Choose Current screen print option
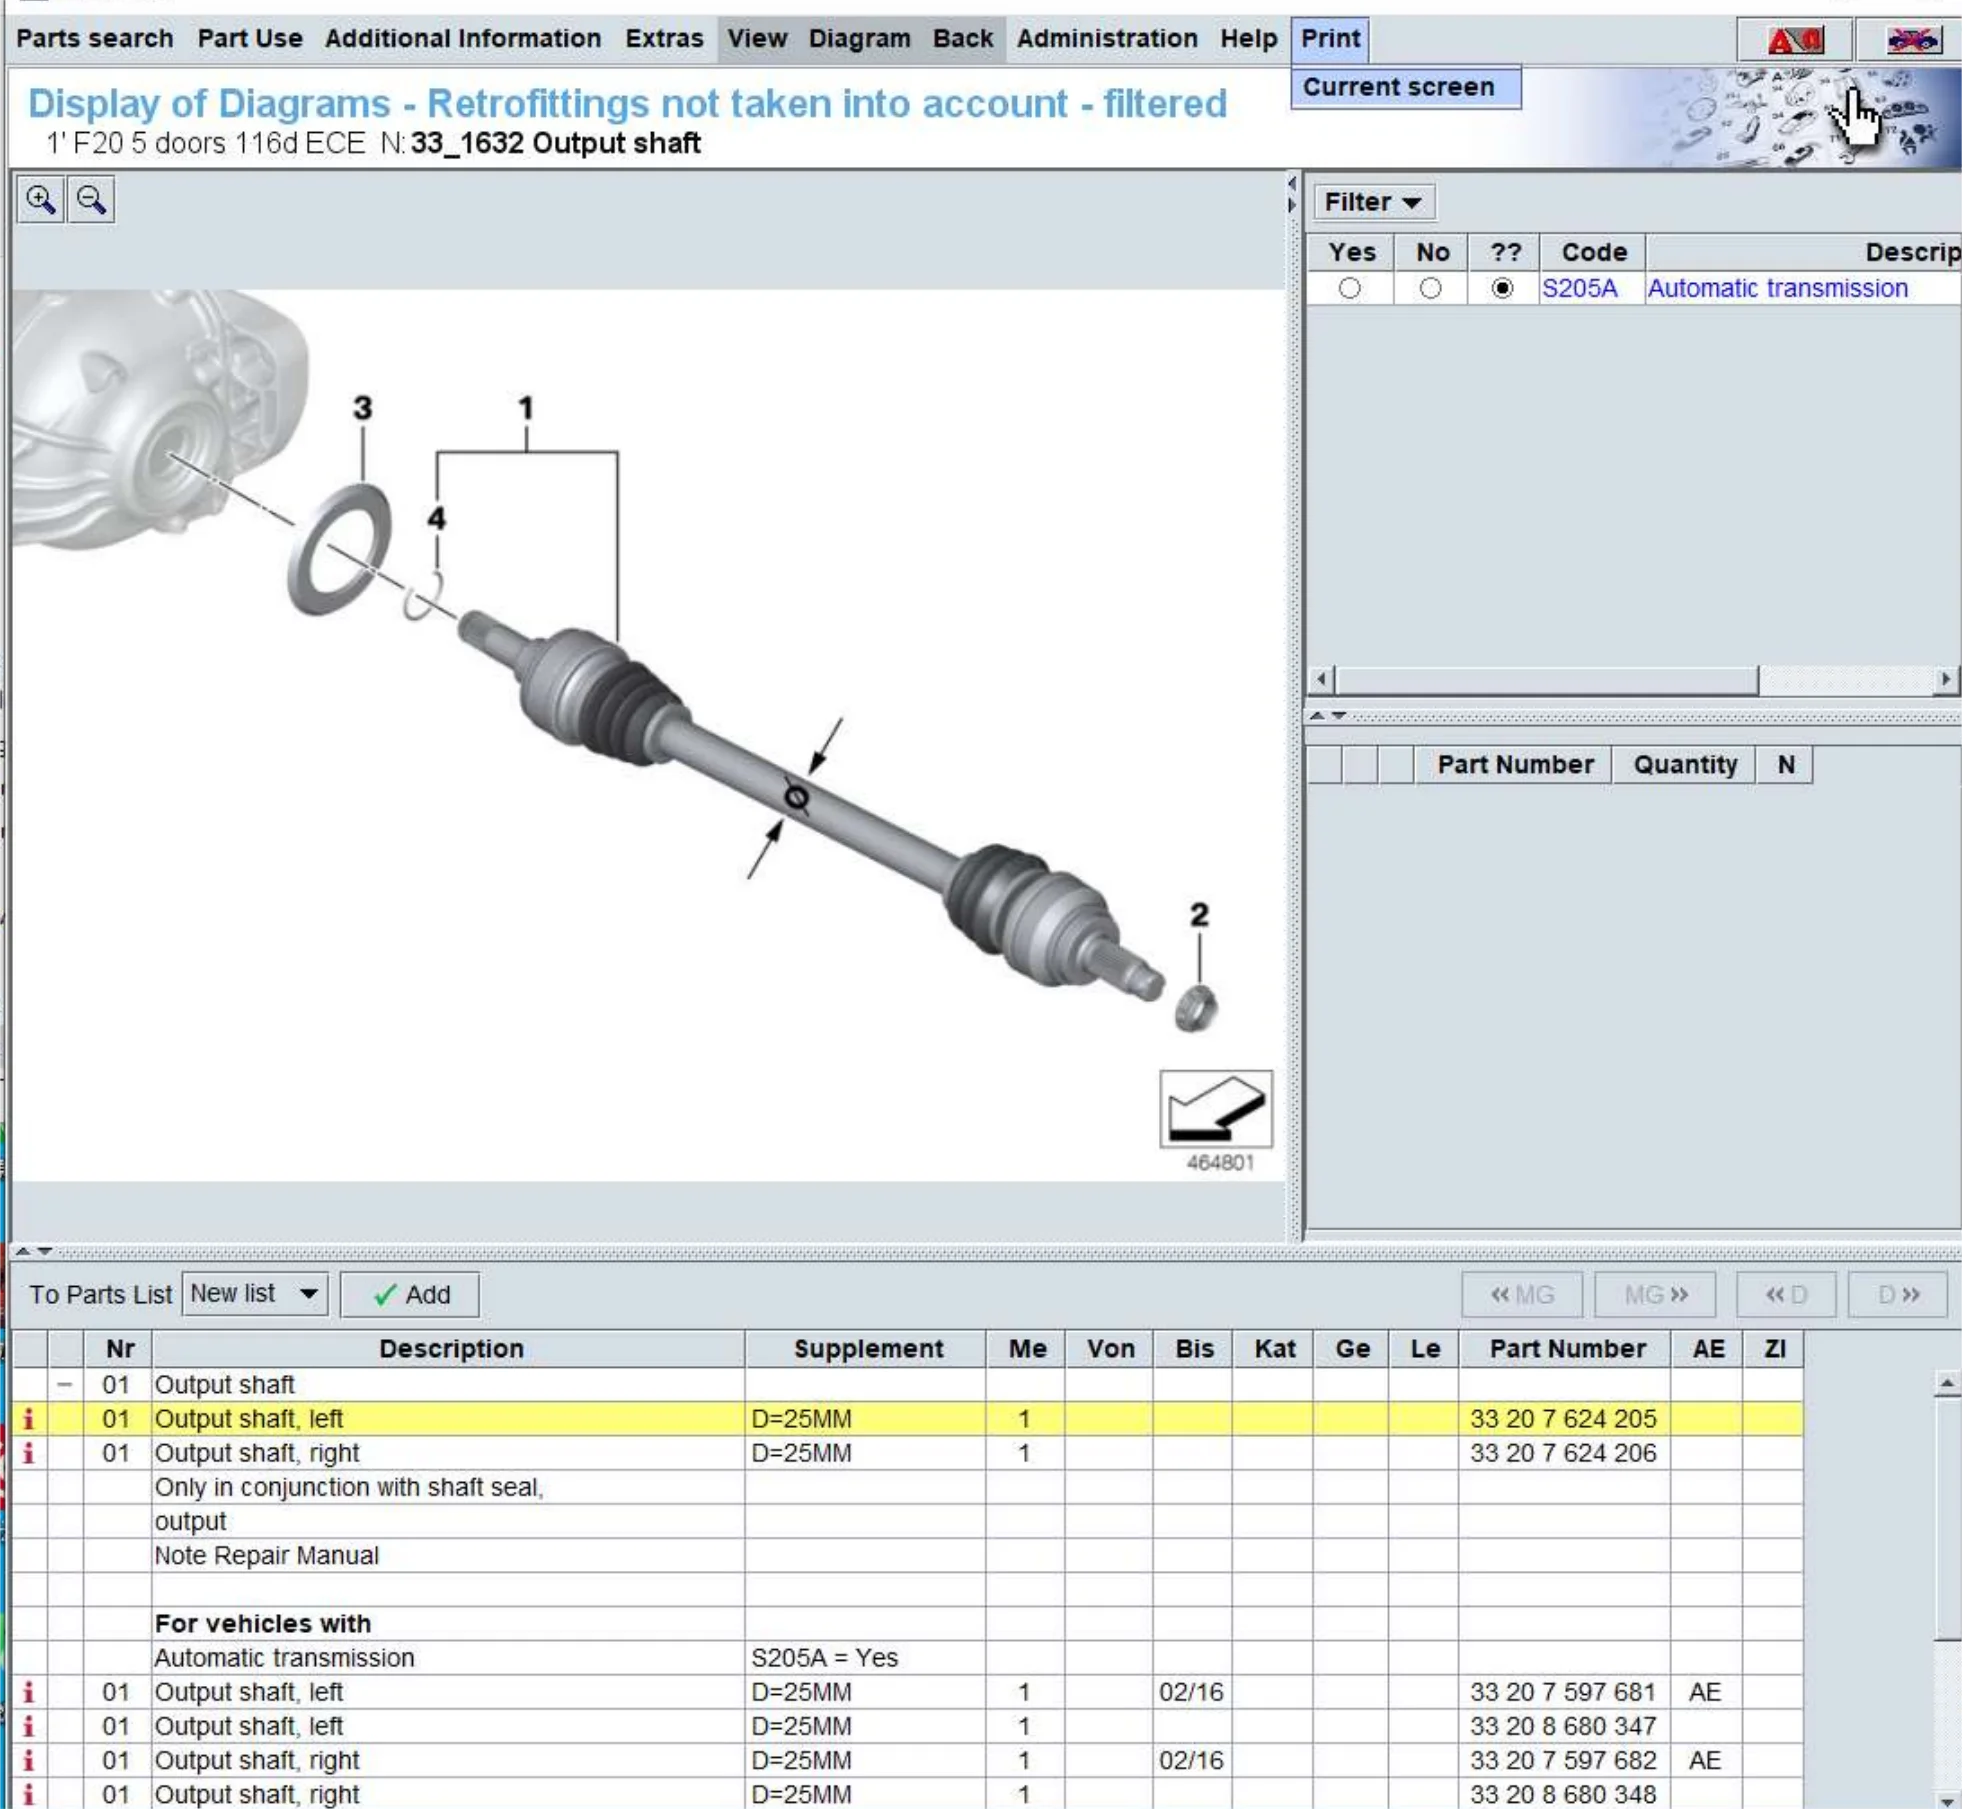1962x1809 pixels. click(1406, 87)
